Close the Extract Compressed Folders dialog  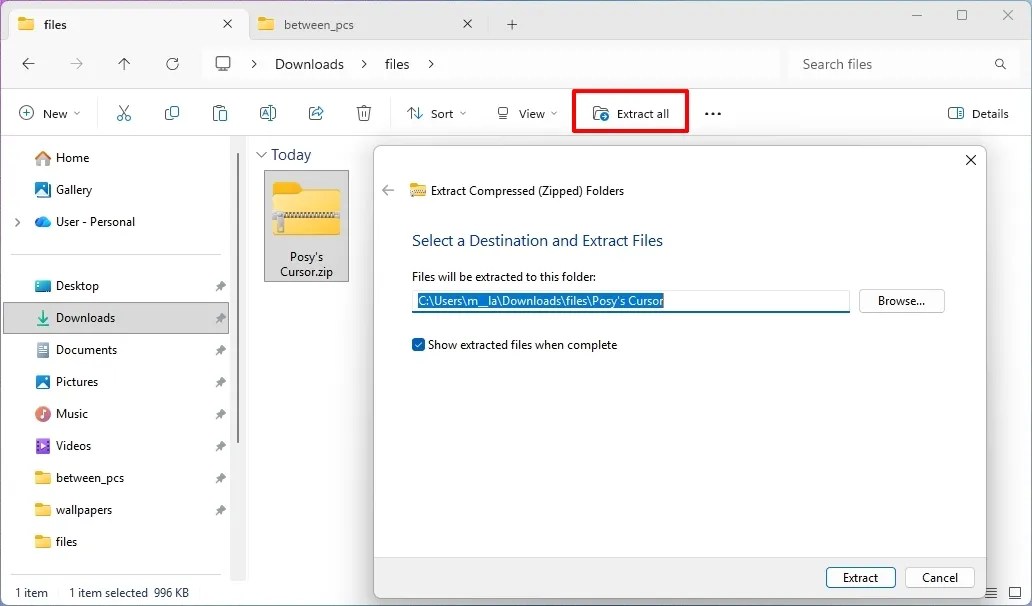coord(970,160)
